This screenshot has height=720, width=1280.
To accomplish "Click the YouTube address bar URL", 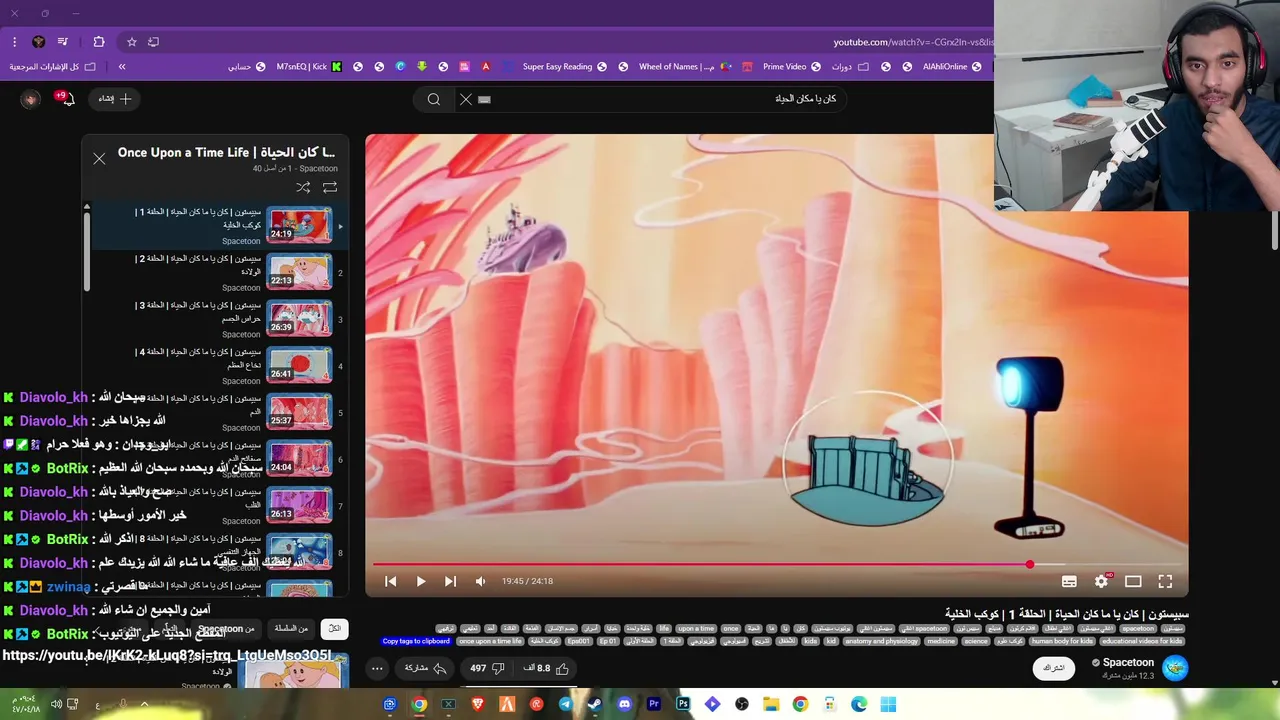I will (x=913, y=42).
